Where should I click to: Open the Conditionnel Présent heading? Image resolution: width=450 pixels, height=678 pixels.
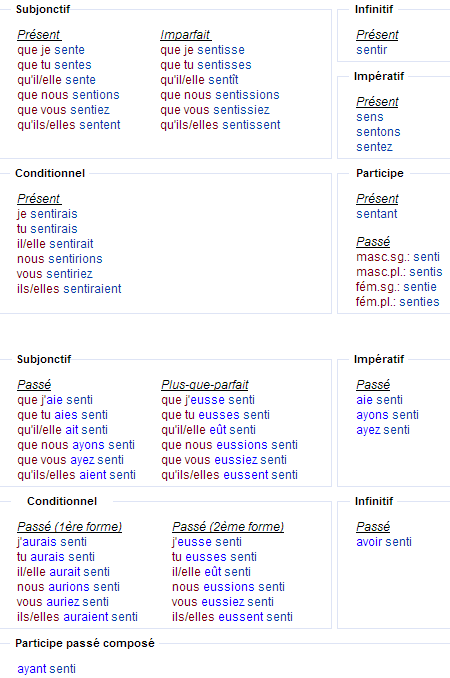tap(39, 199)
